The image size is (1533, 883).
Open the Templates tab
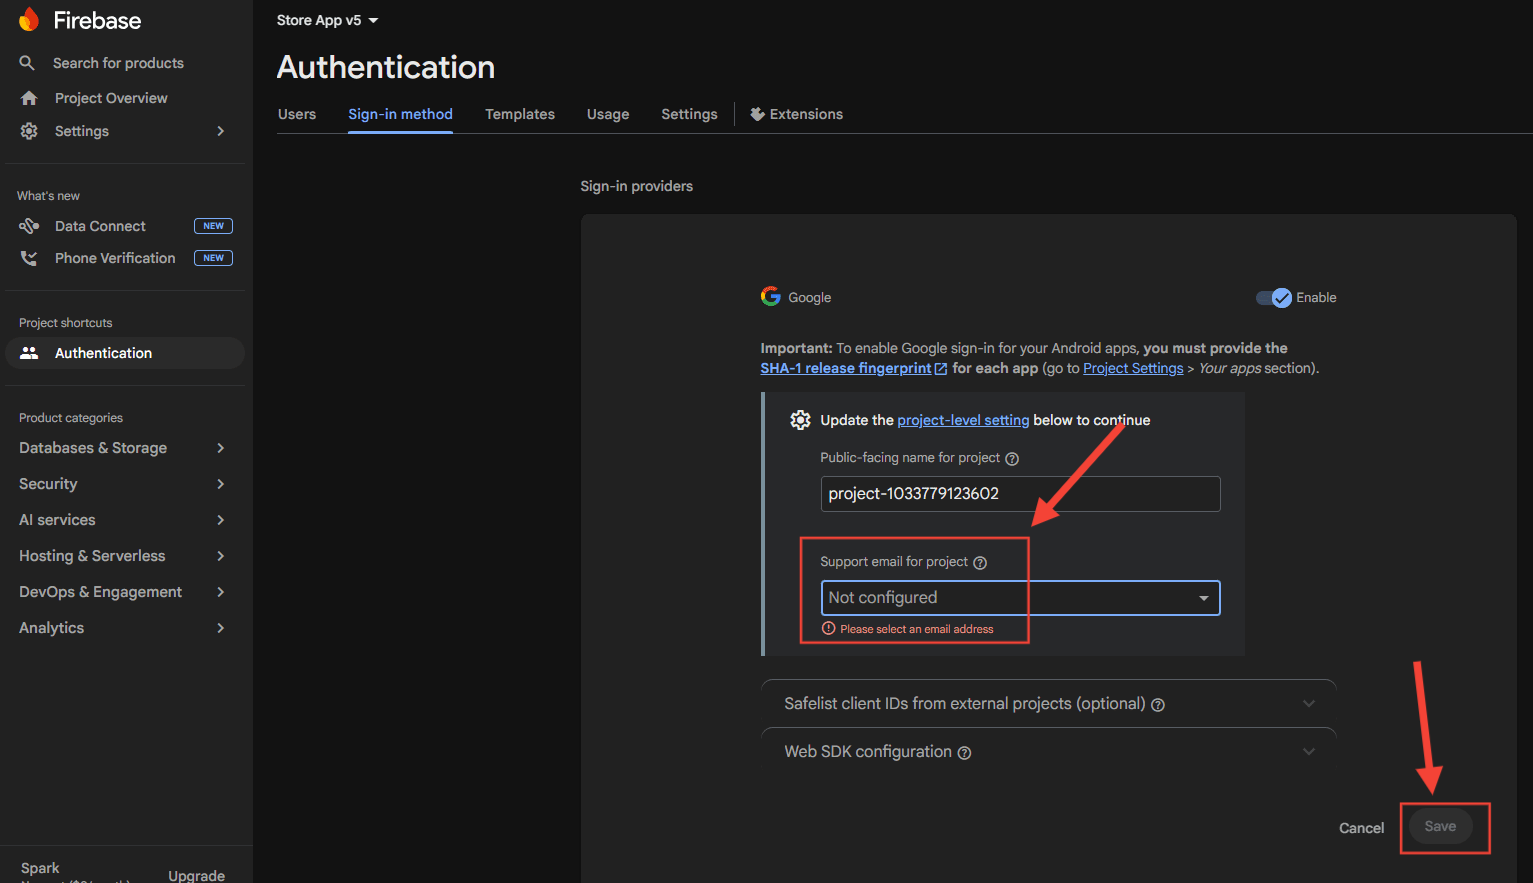point(520,114)
